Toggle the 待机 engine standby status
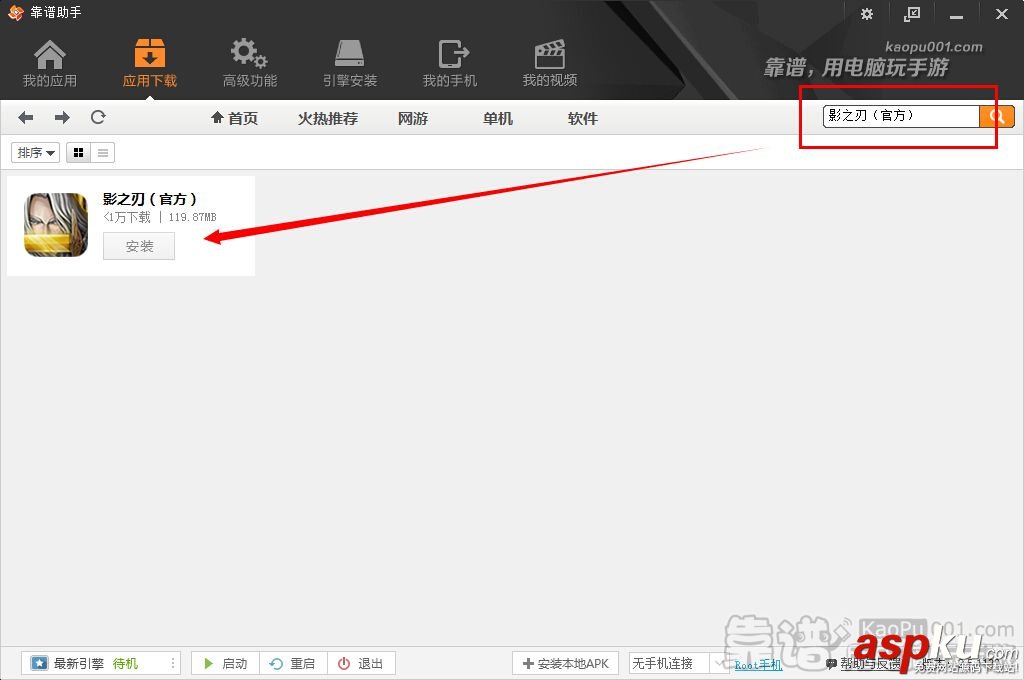 click(x=126, y=663)
